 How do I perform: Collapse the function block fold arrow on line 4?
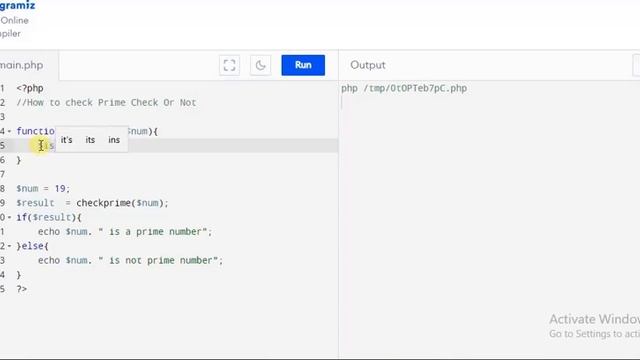pyautogui.click(x=9, y=131)
